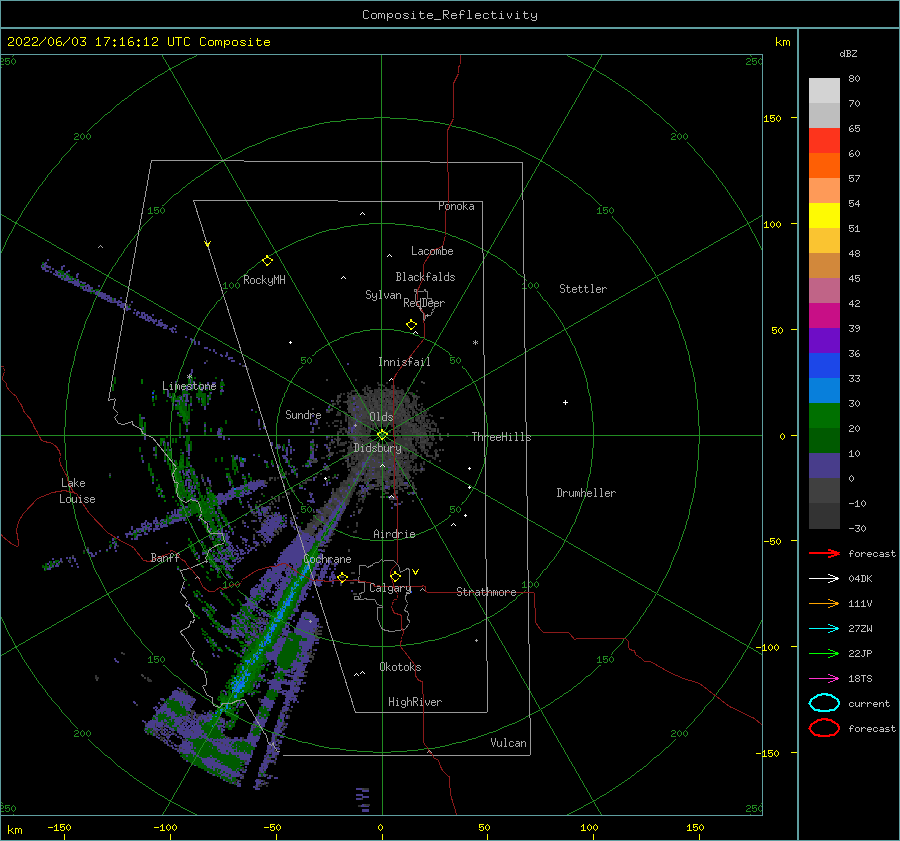
Task: Click the cyan 27ZW arrow in the legend
Action: 824,629
